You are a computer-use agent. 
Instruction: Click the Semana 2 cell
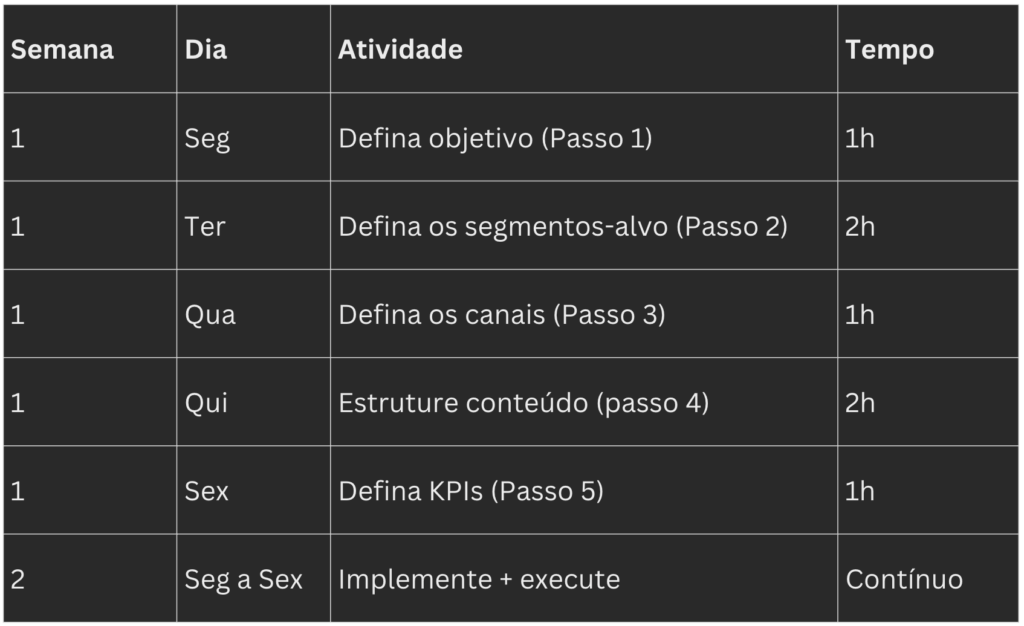[18, 579]
